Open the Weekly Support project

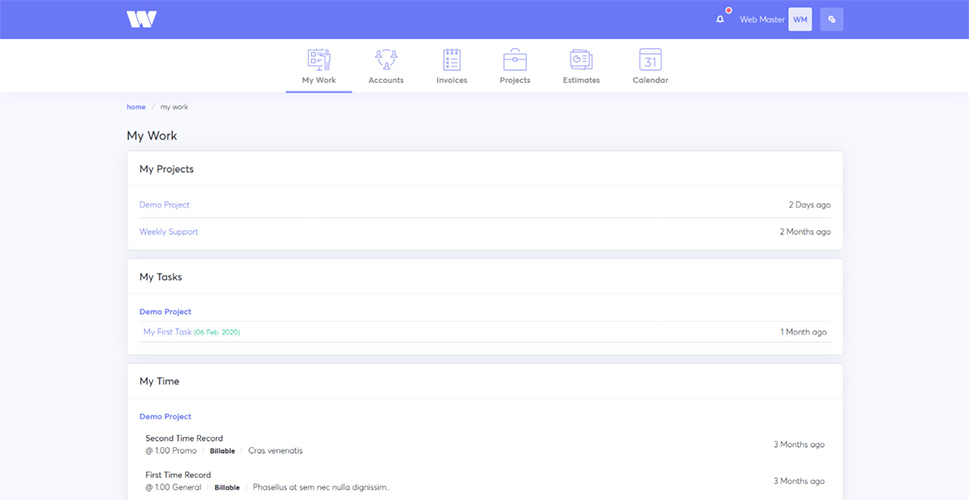pyautogui.click(x=168, y=232)
